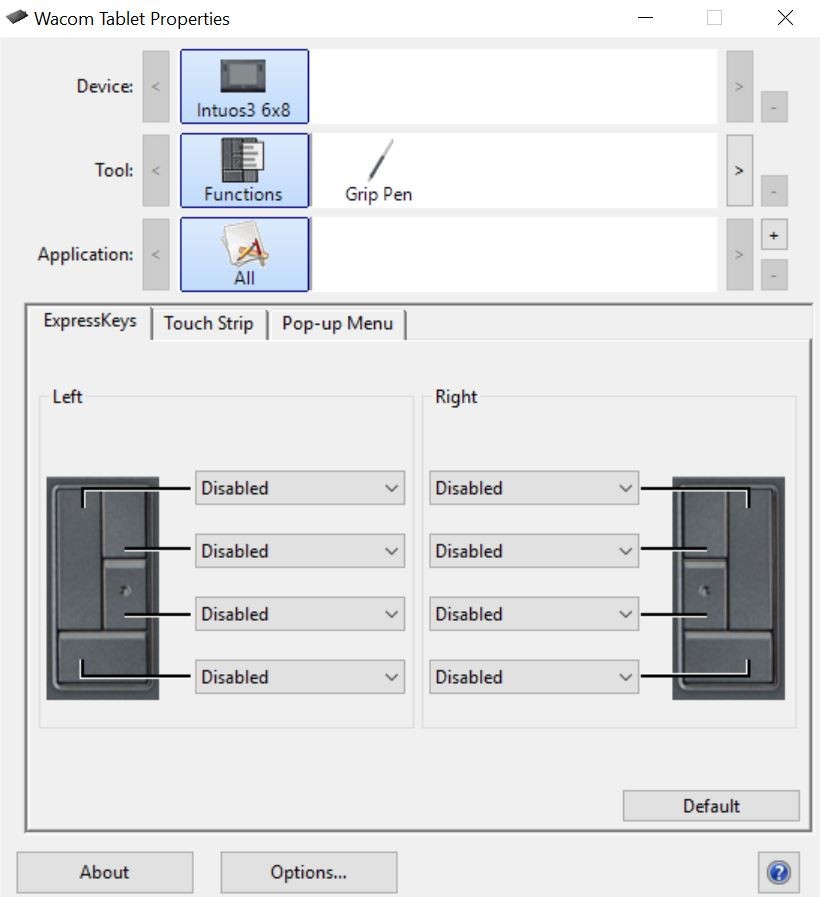
Task: Expand the top Right ExpressKey dropdown
Action: [x=534, y=488]
